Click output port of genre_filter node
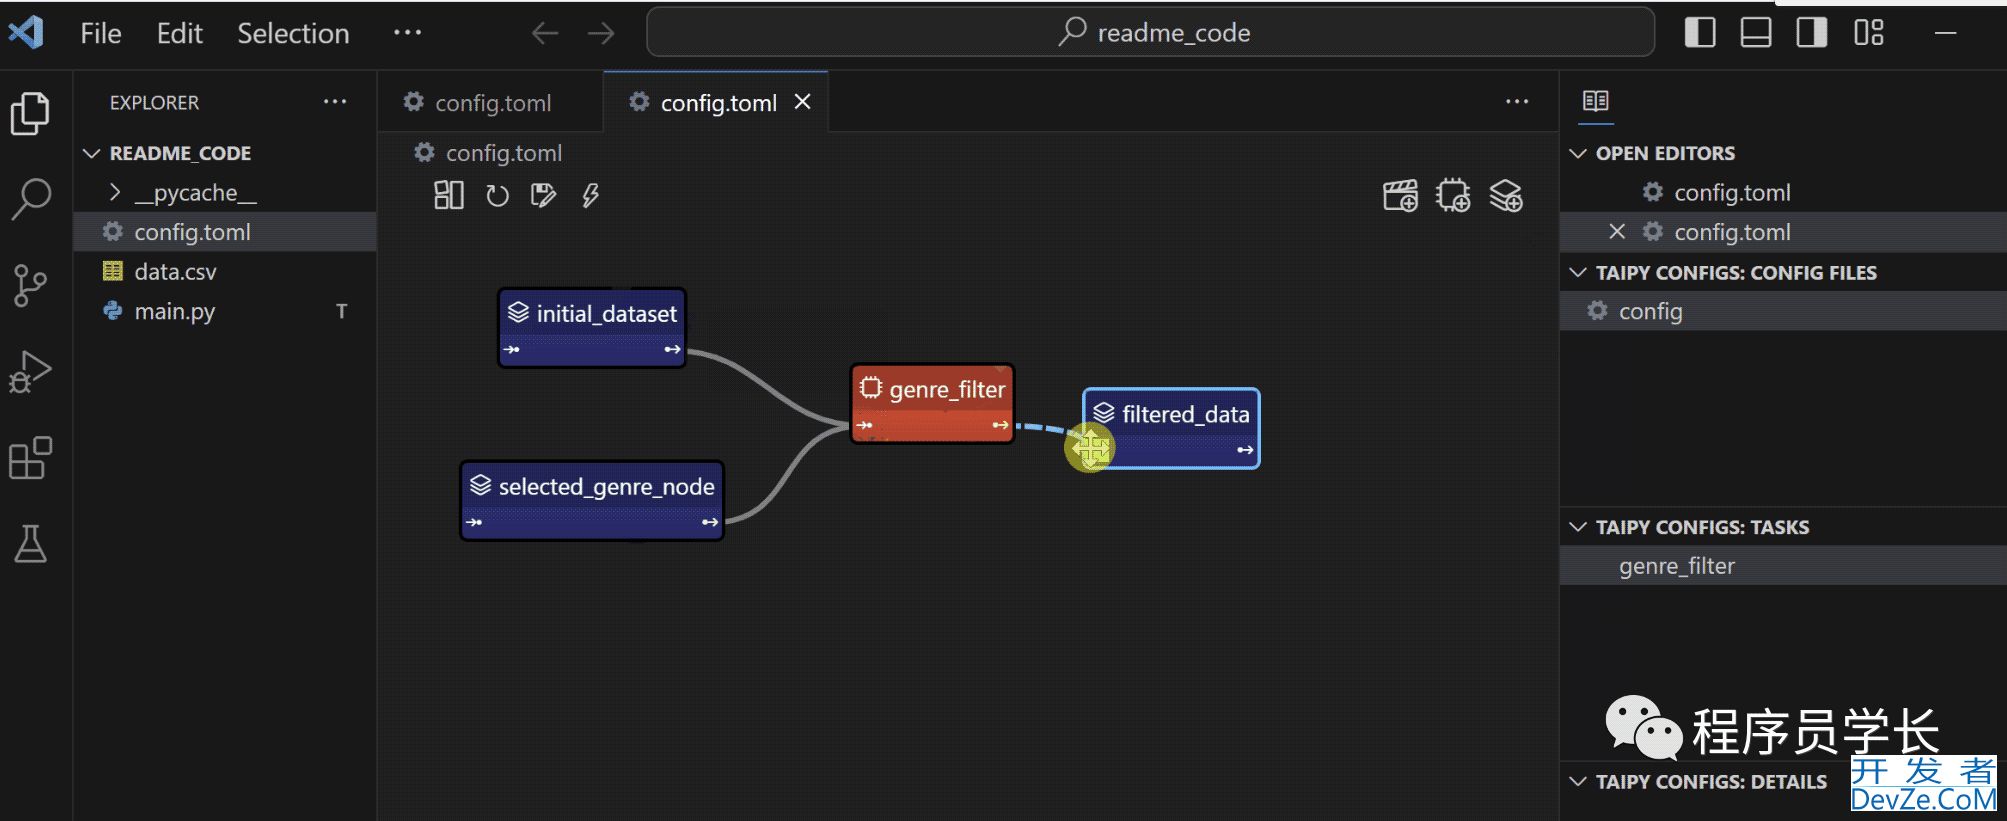Image resolution: width=2007 pixels, height=821 pixels. tap(1000, 425)
